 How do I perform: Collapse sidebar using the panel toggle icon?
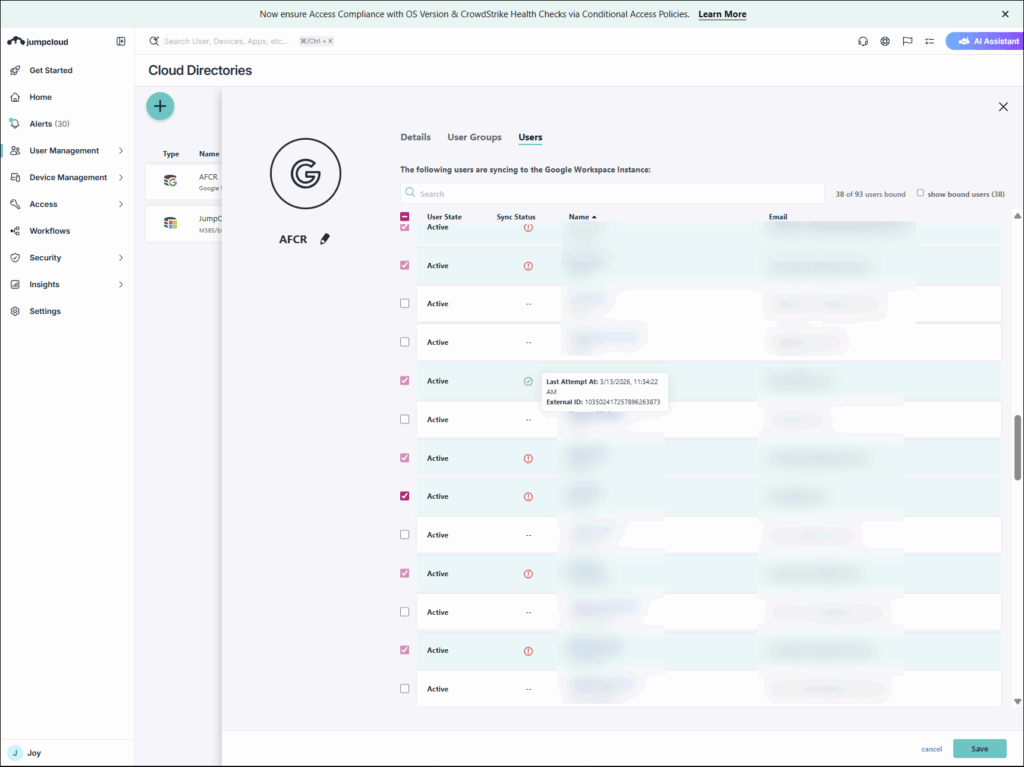click(x=121, y=41)
